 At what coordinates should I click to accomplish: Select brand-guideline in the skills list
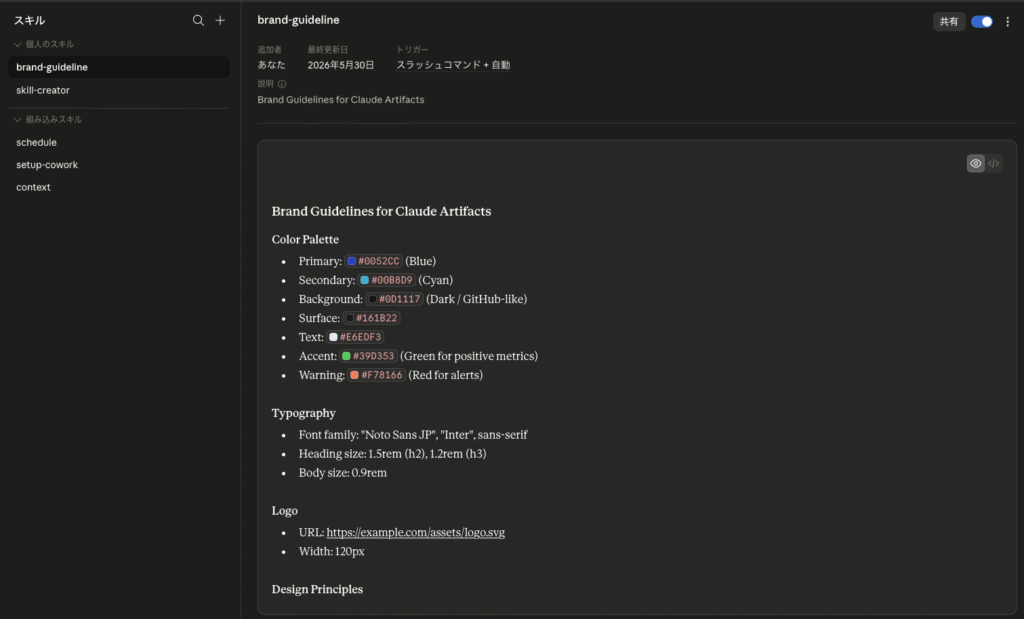(119, 67)
